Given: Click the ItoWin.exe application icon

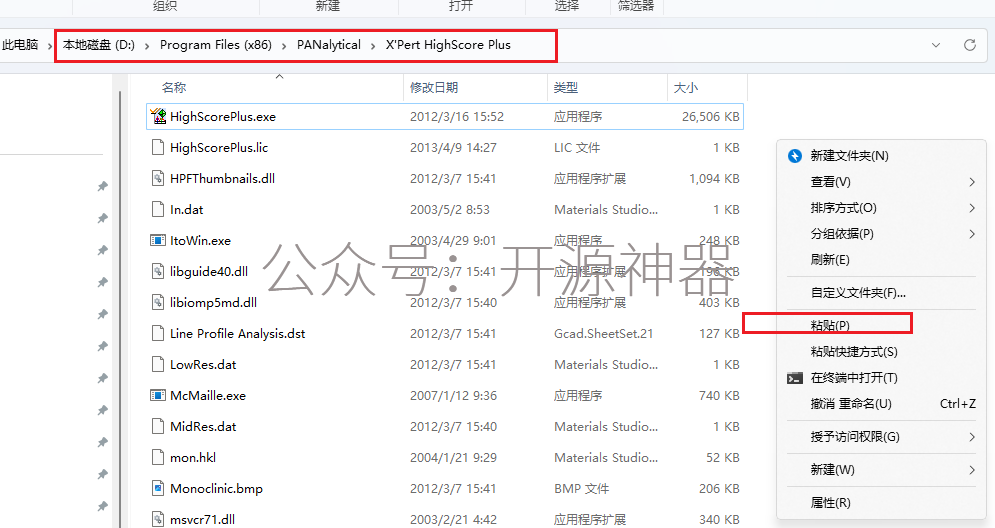Looking at the screenshot, I should pyautogui.click(x=158, y=241).
